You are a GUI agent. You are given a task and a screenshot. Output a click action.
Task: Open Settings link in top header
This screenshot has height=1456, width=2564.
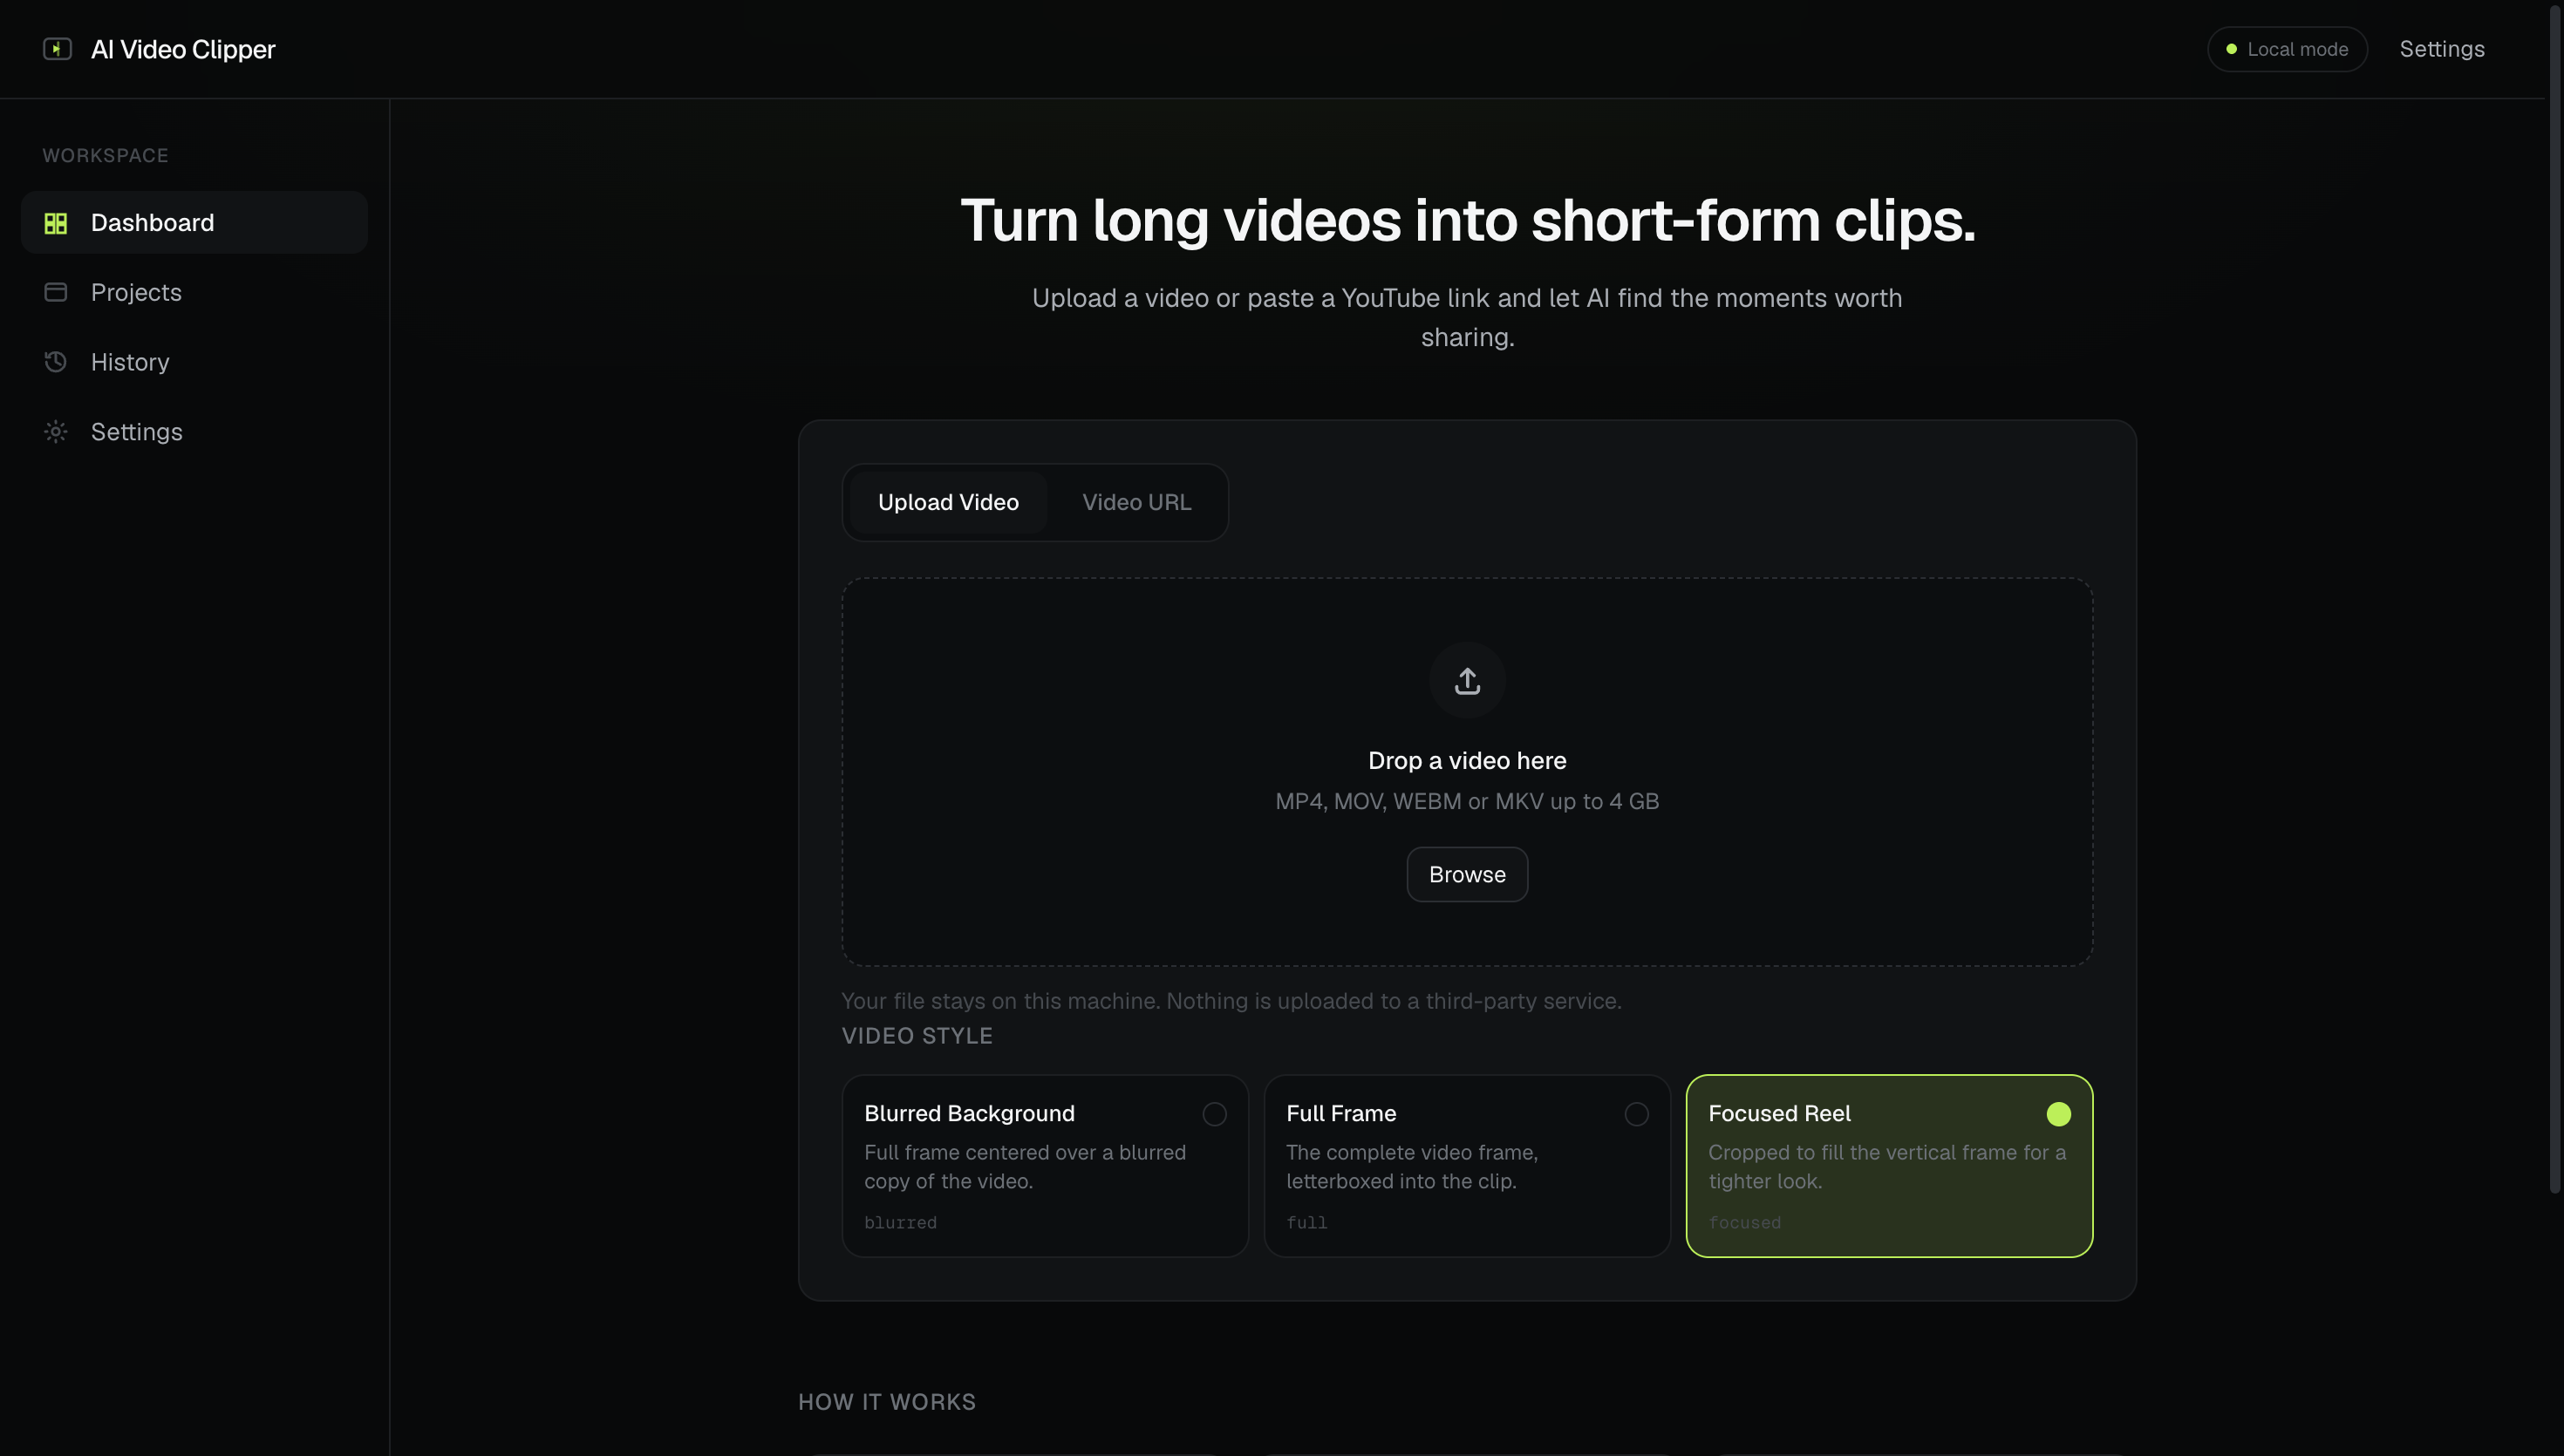(x=2441, y=49)
